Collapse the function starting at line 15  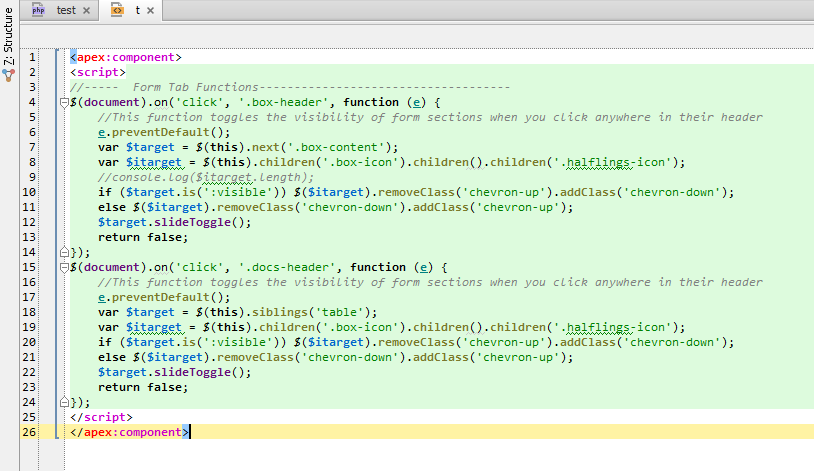pyautogui.click(x=64, y=267)
